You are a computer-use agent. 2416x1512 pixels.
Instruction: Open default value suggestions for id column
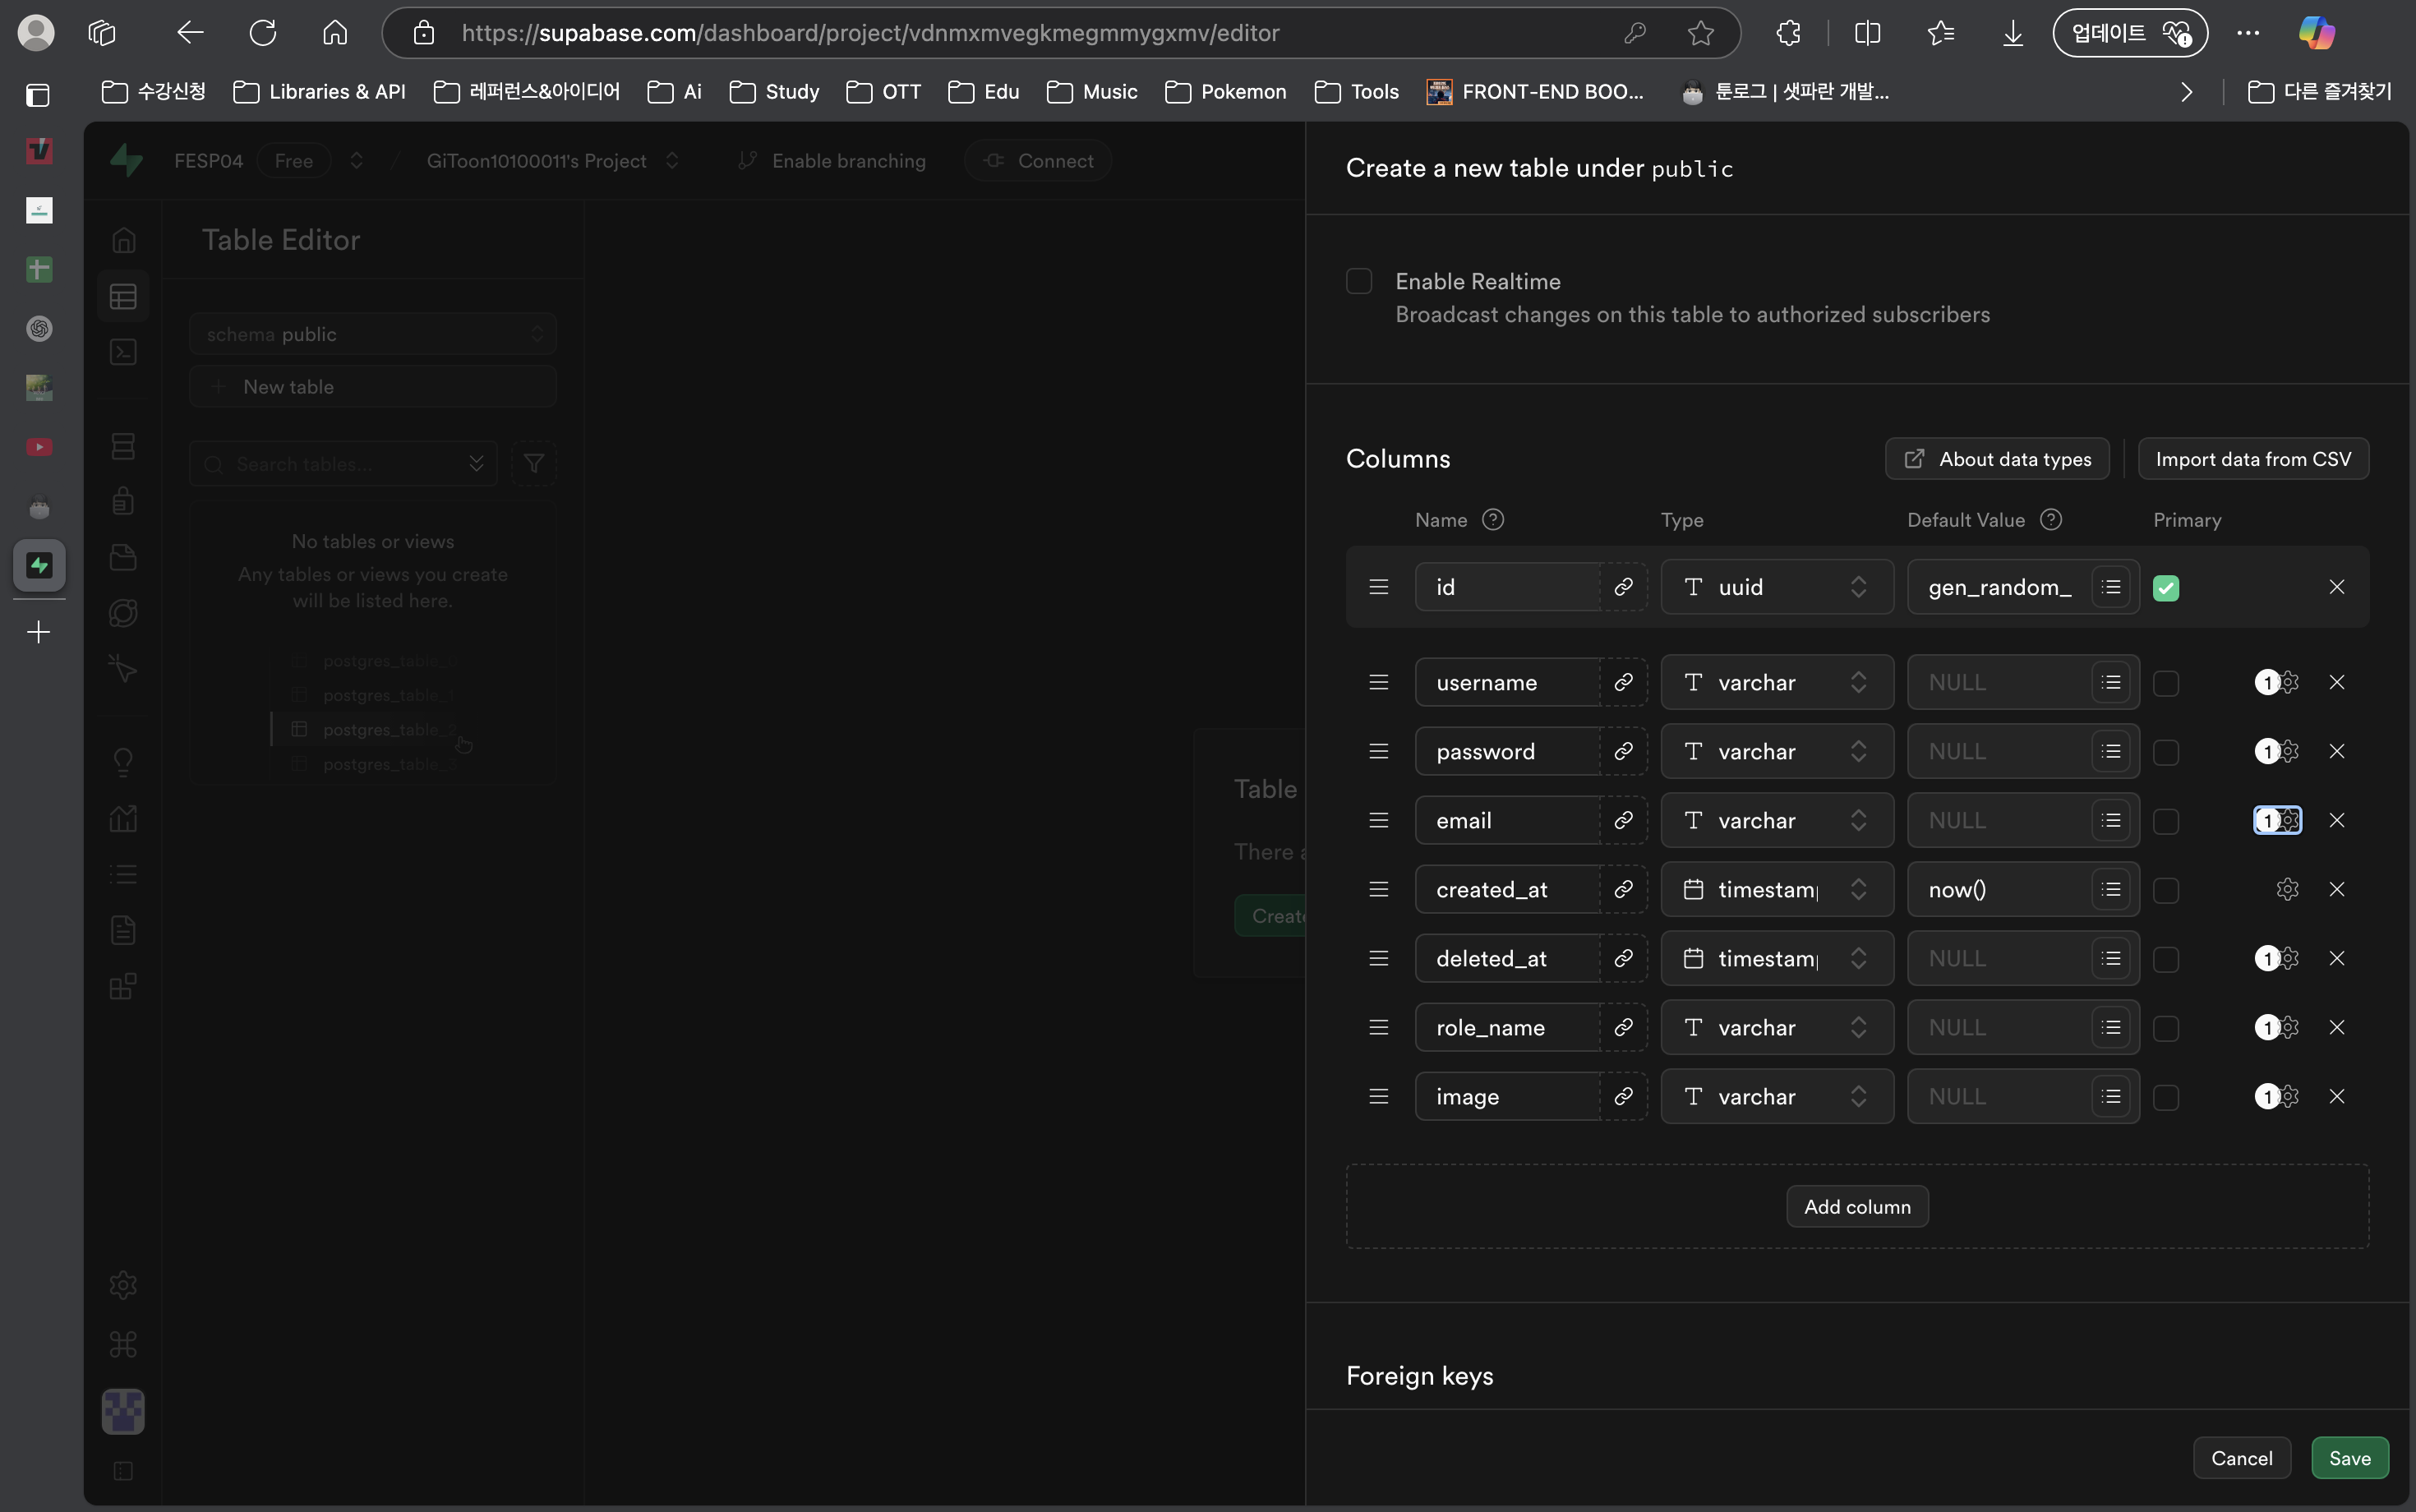point(2111,587)
